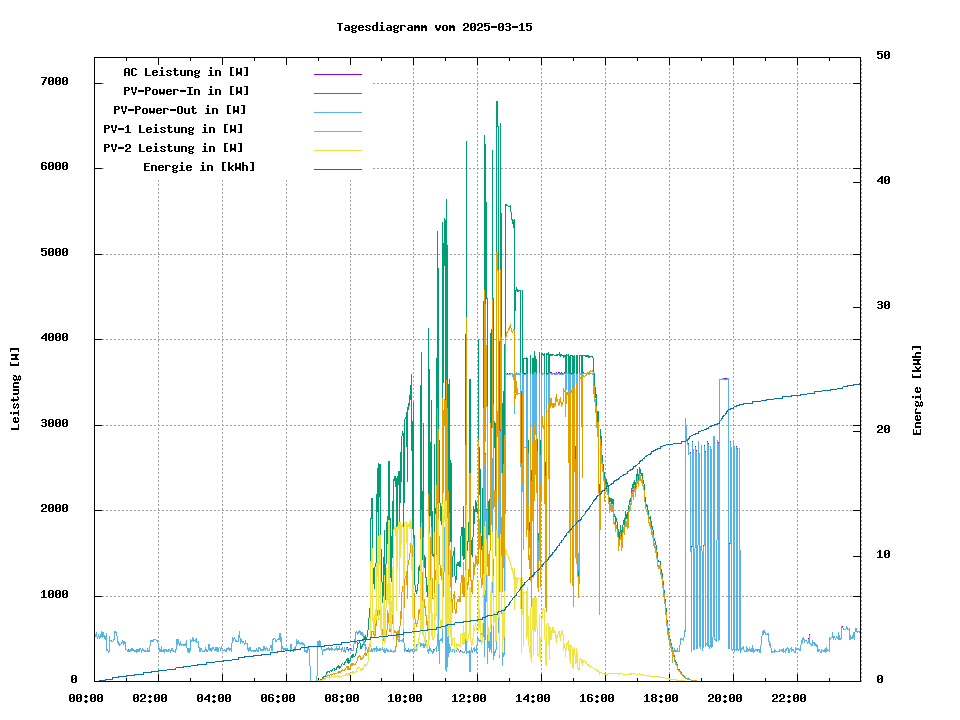Viewport: 960px width, 720px height.
Task: Click the purple AC Leistung legend line
Action: coord(337,73)
